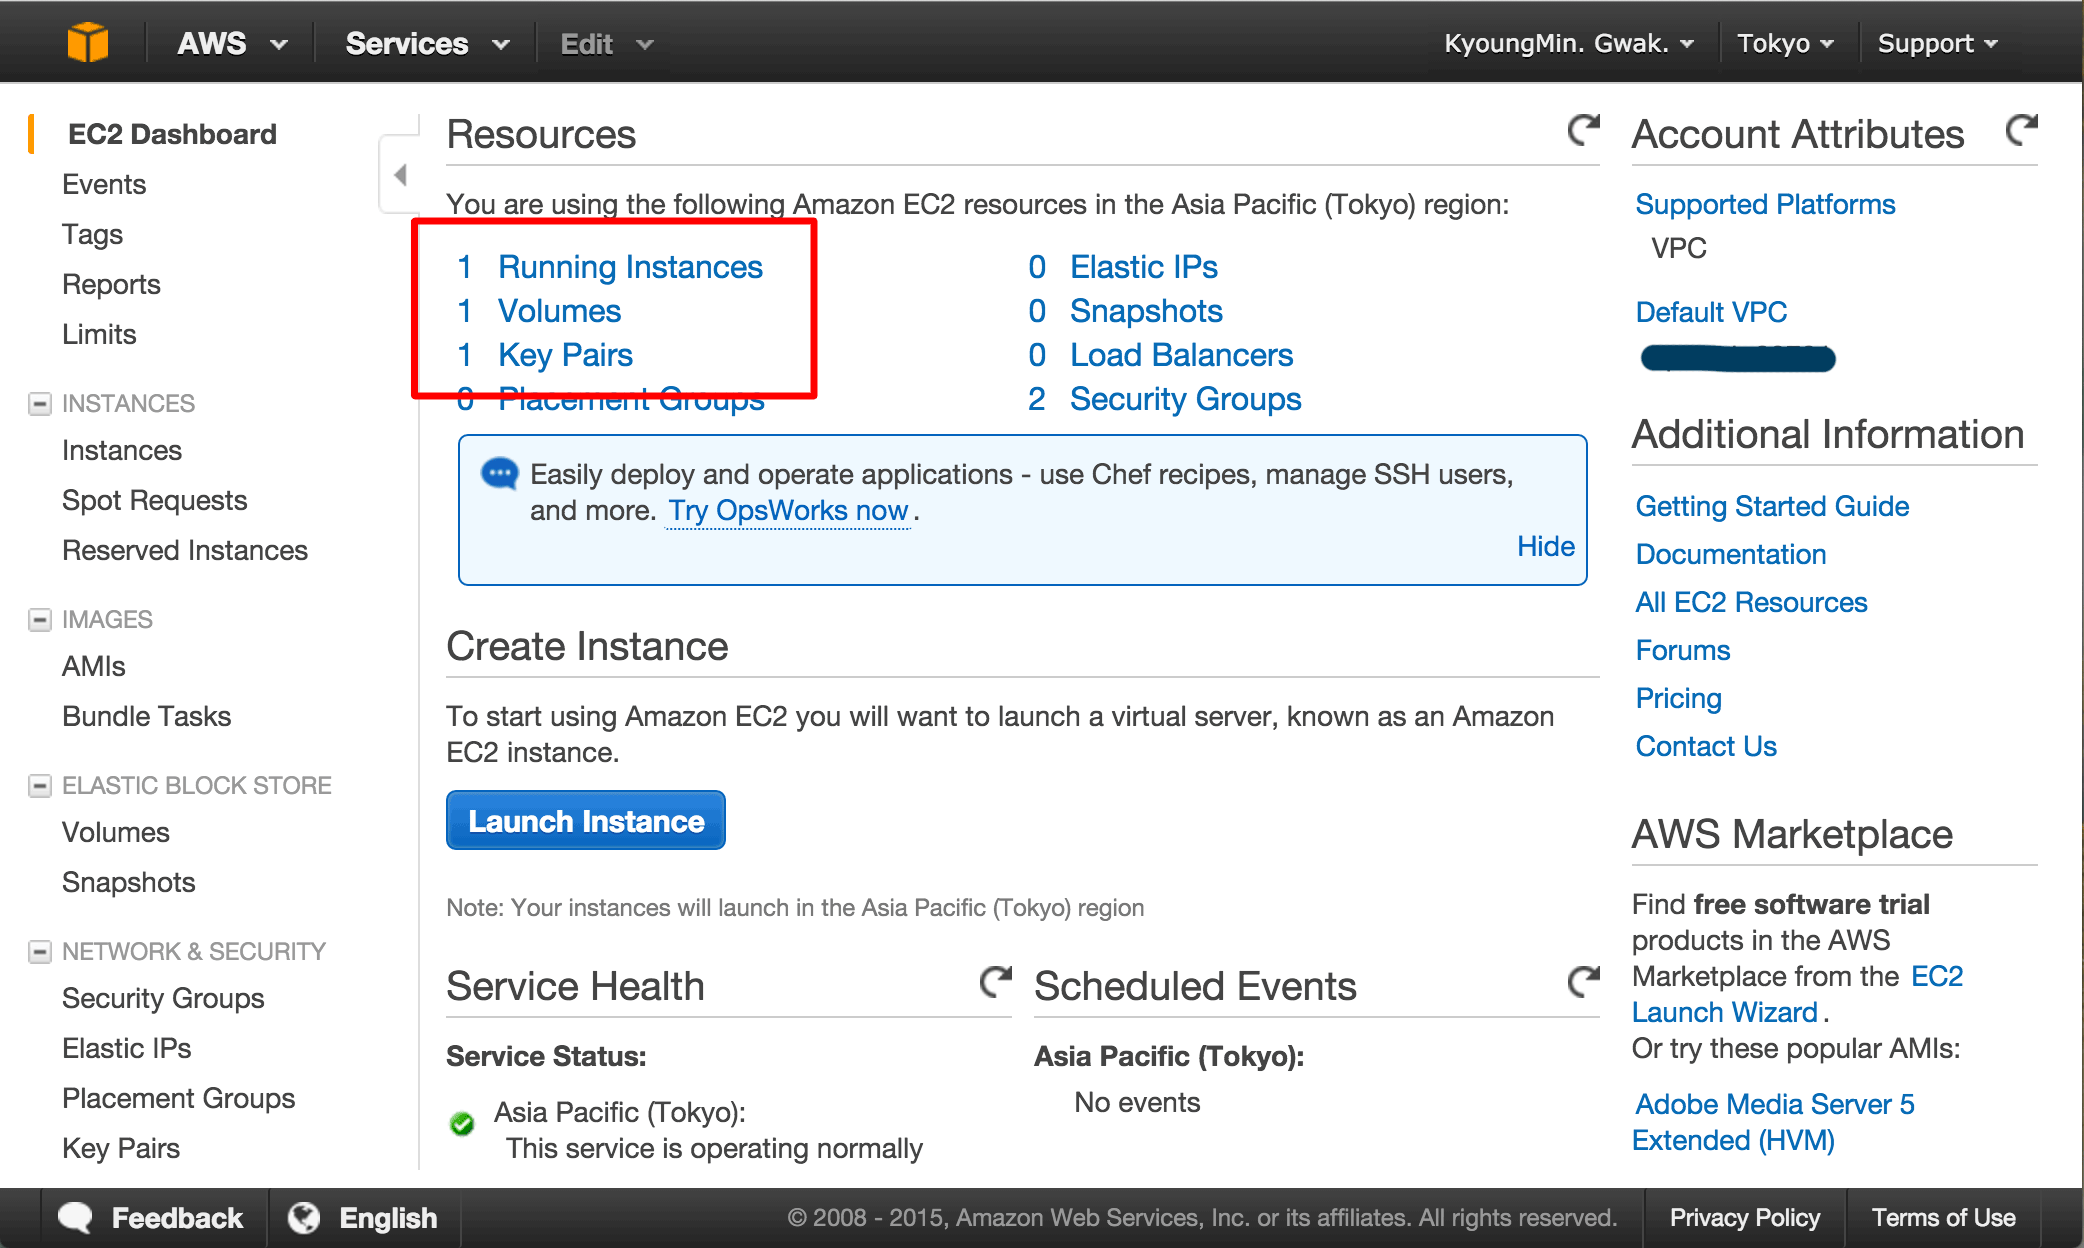Open the Support dropdown menu
Viewport: 2084px width, 1248px height.
point(1938,44)
